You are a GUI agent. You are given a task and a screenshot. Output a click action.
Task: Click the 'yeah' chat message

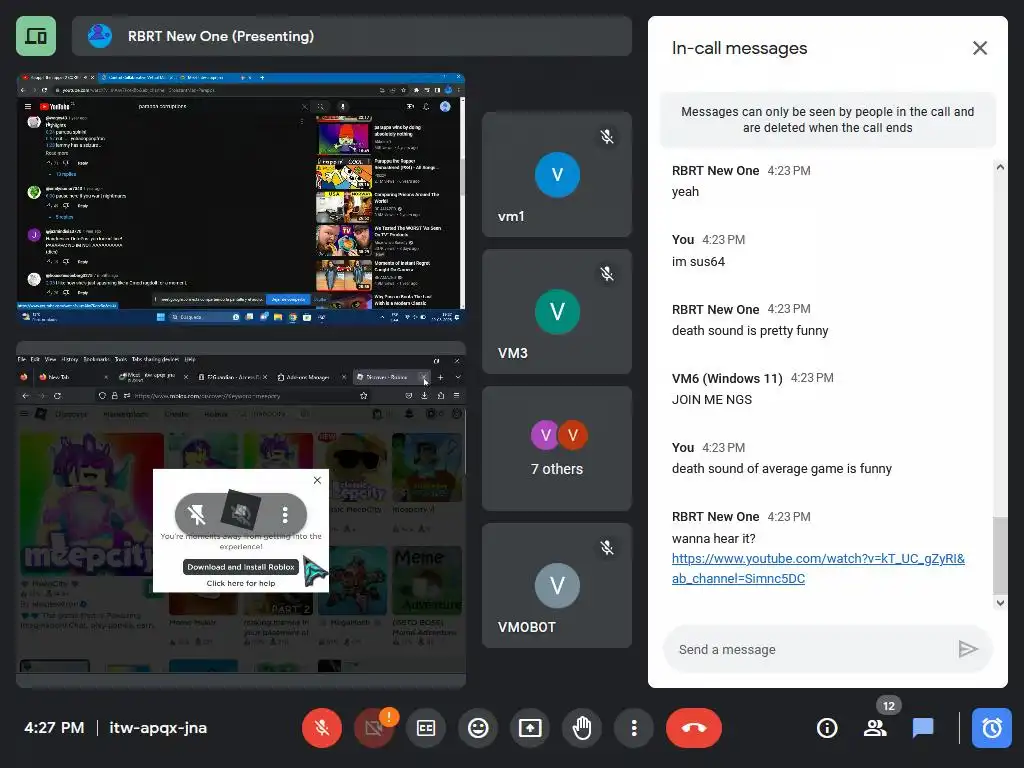pos(685,191)
